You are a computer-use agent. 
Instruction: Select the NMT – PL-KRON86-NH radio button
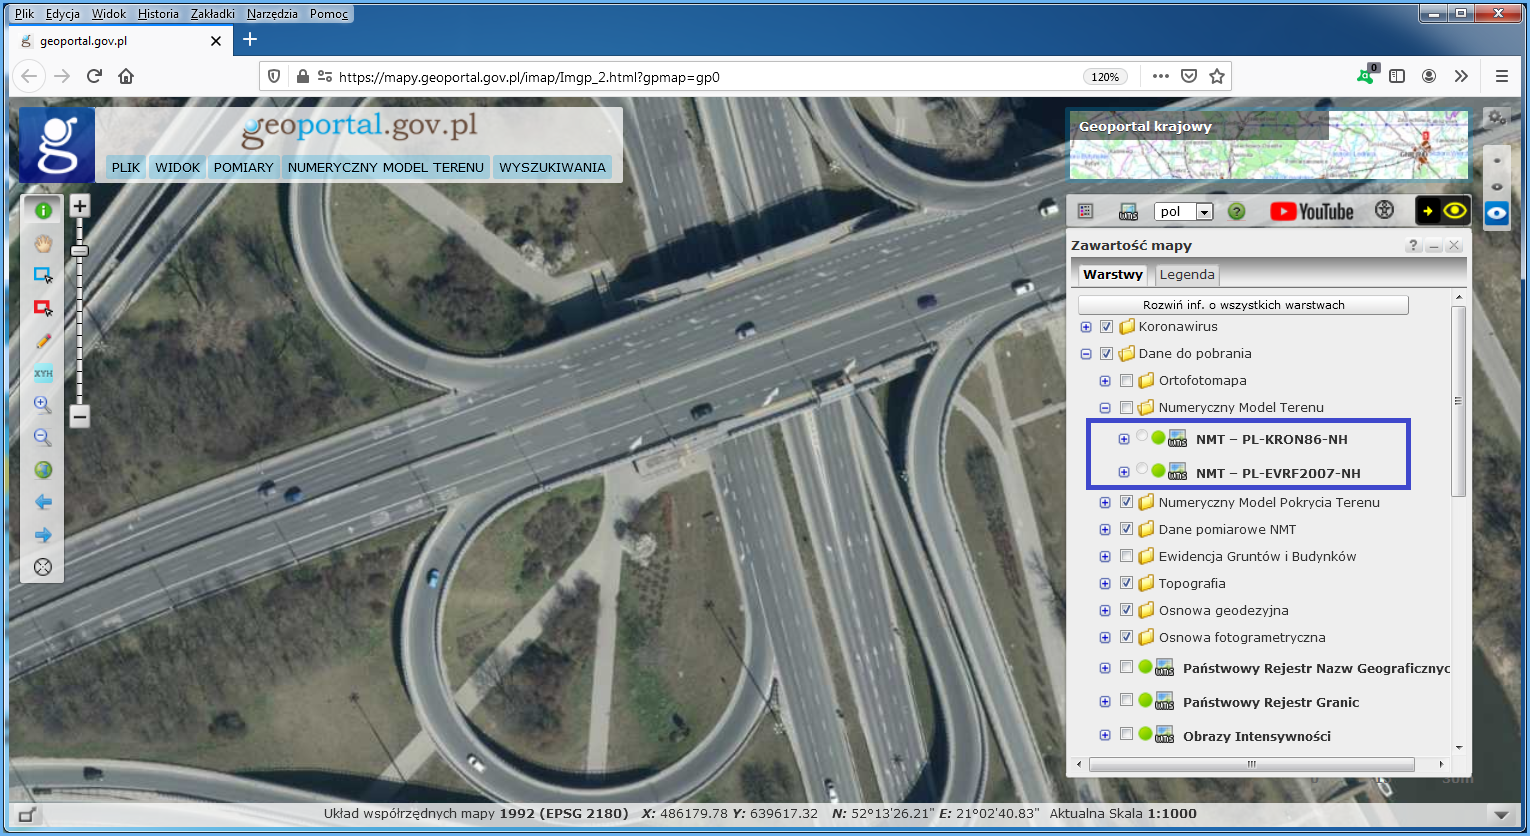point(1142,436)
